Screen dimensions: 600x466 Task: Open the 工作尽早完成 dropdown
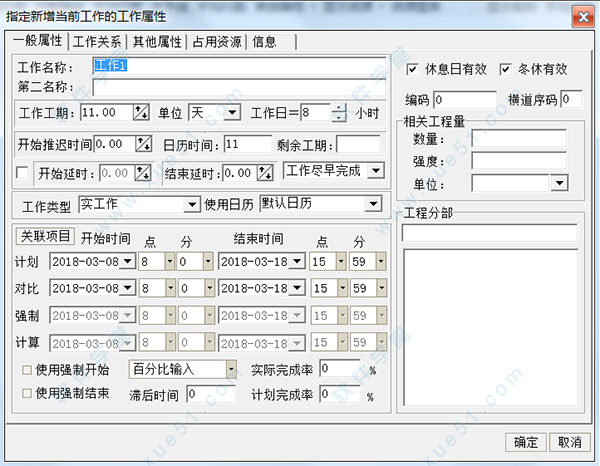tap(375, 171)
